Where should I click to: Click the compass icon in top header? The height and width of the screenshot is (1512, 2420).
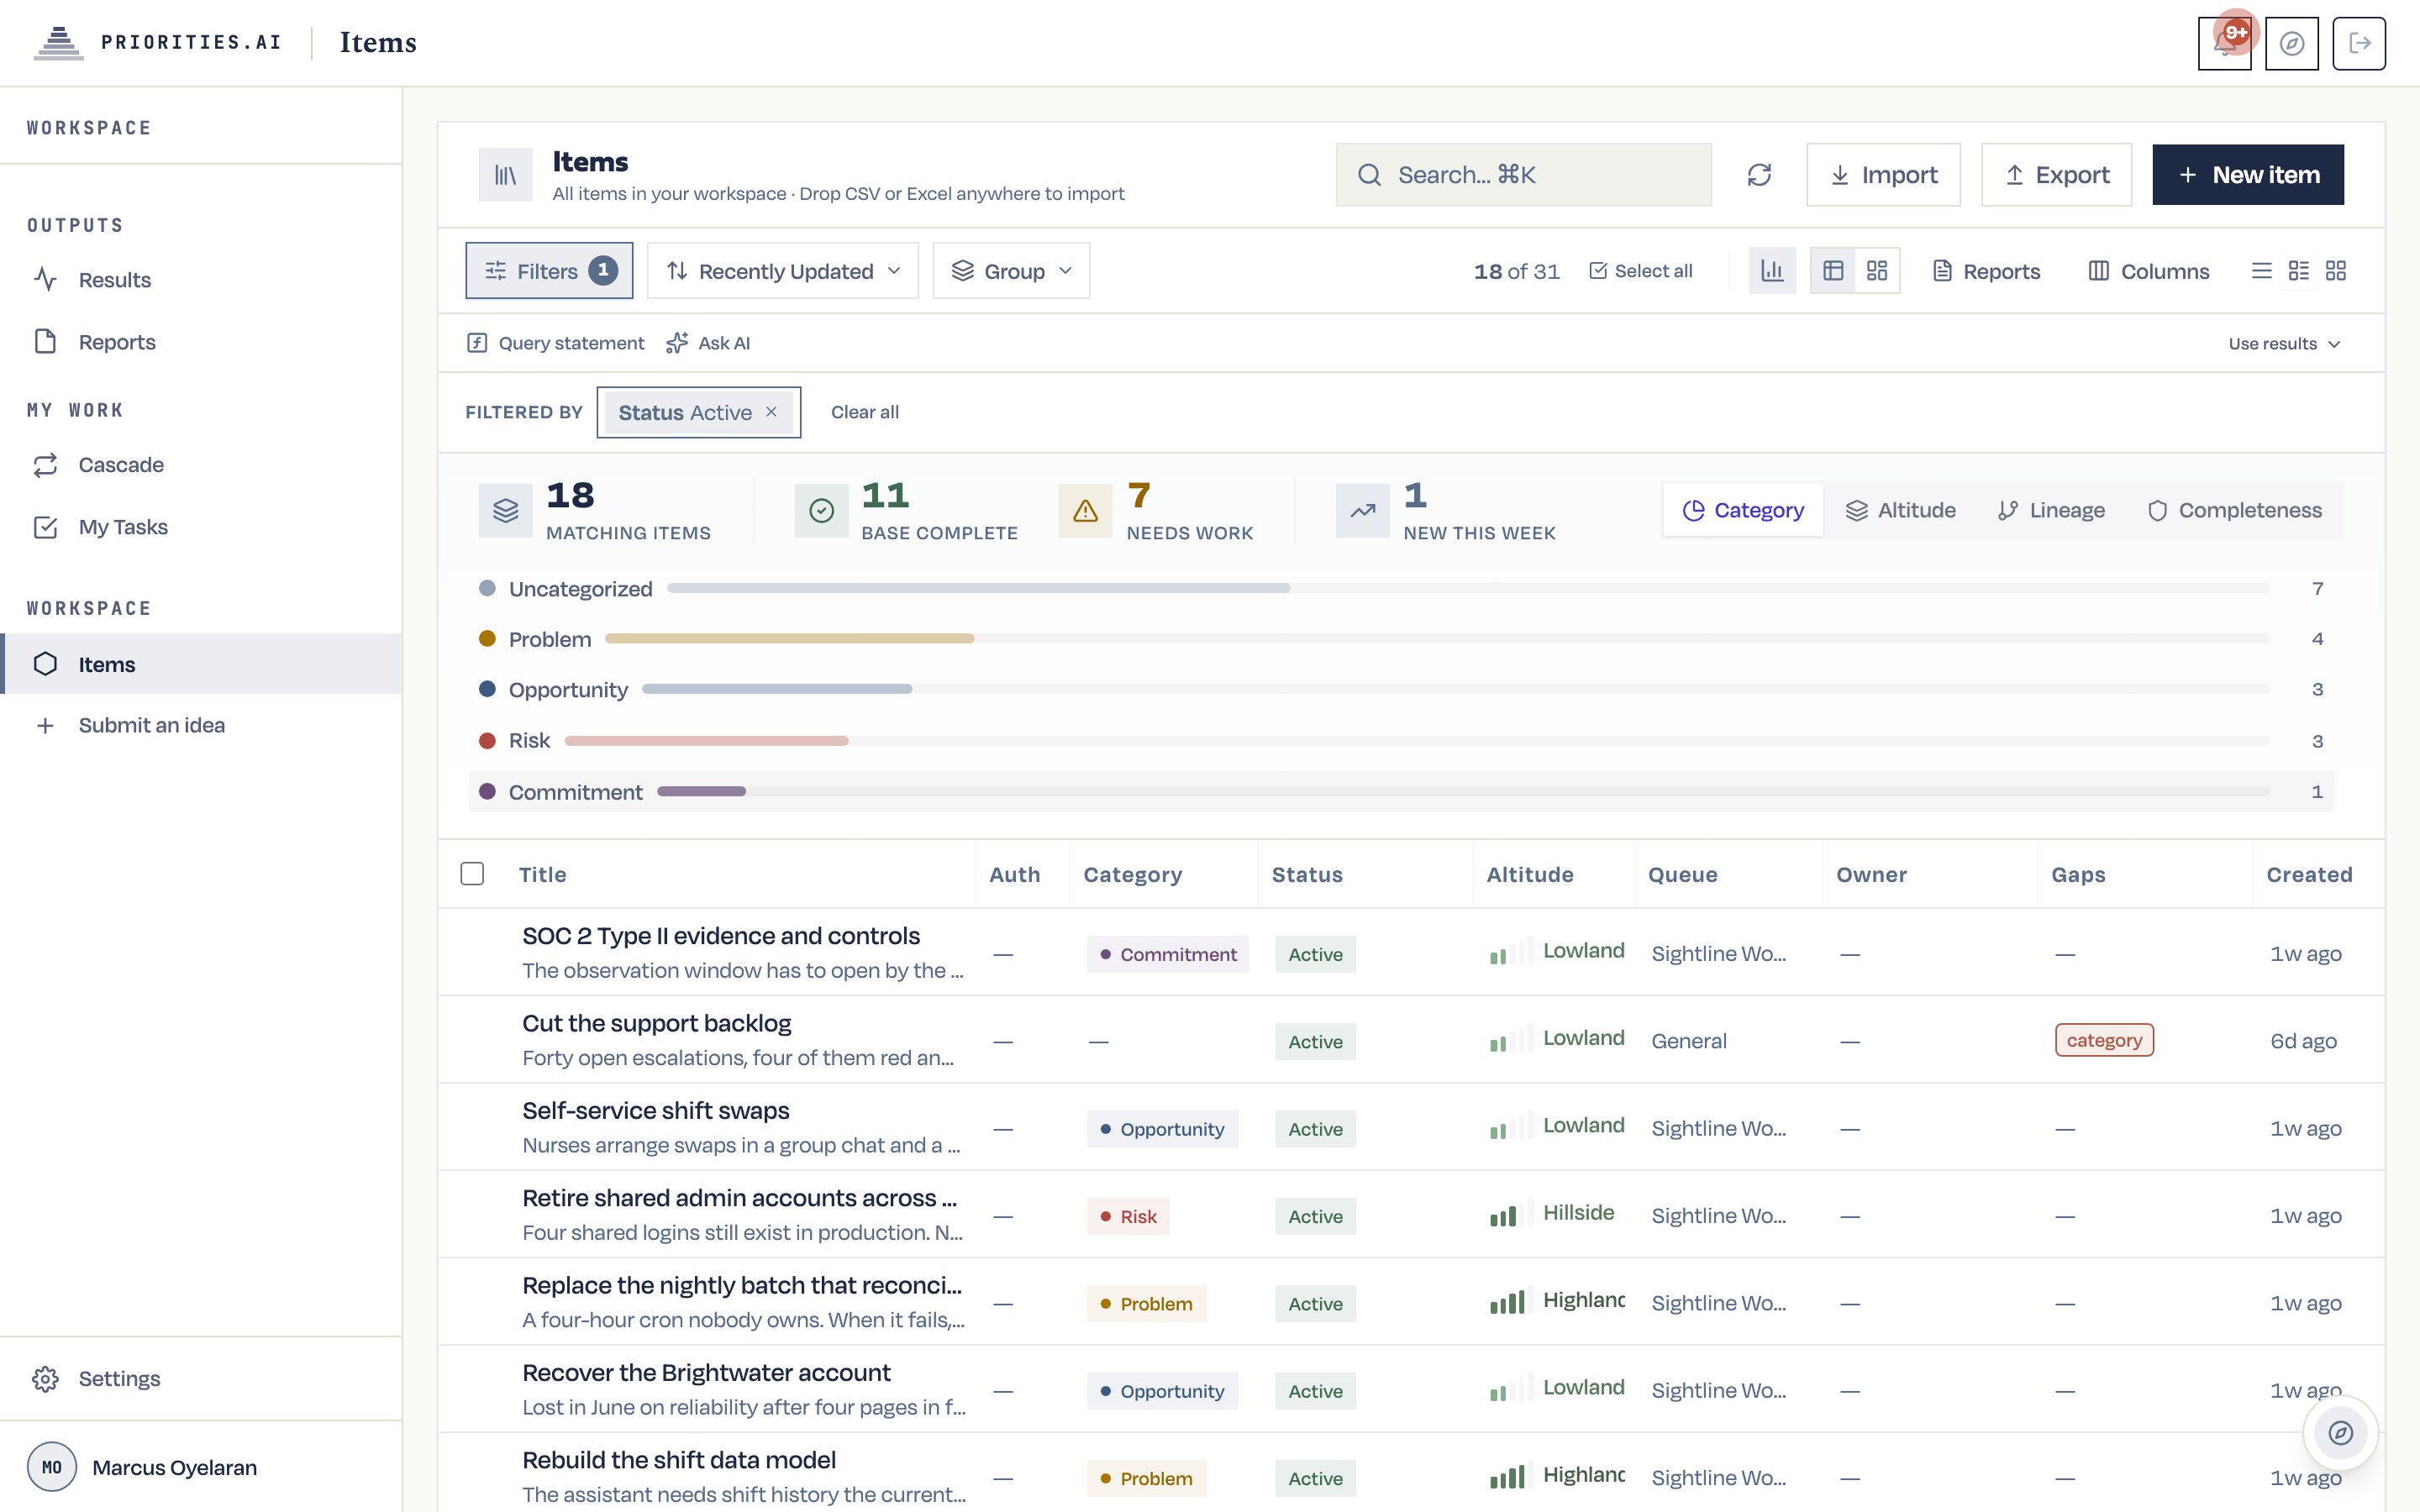pyautogui.click(x=2291, y=43)
